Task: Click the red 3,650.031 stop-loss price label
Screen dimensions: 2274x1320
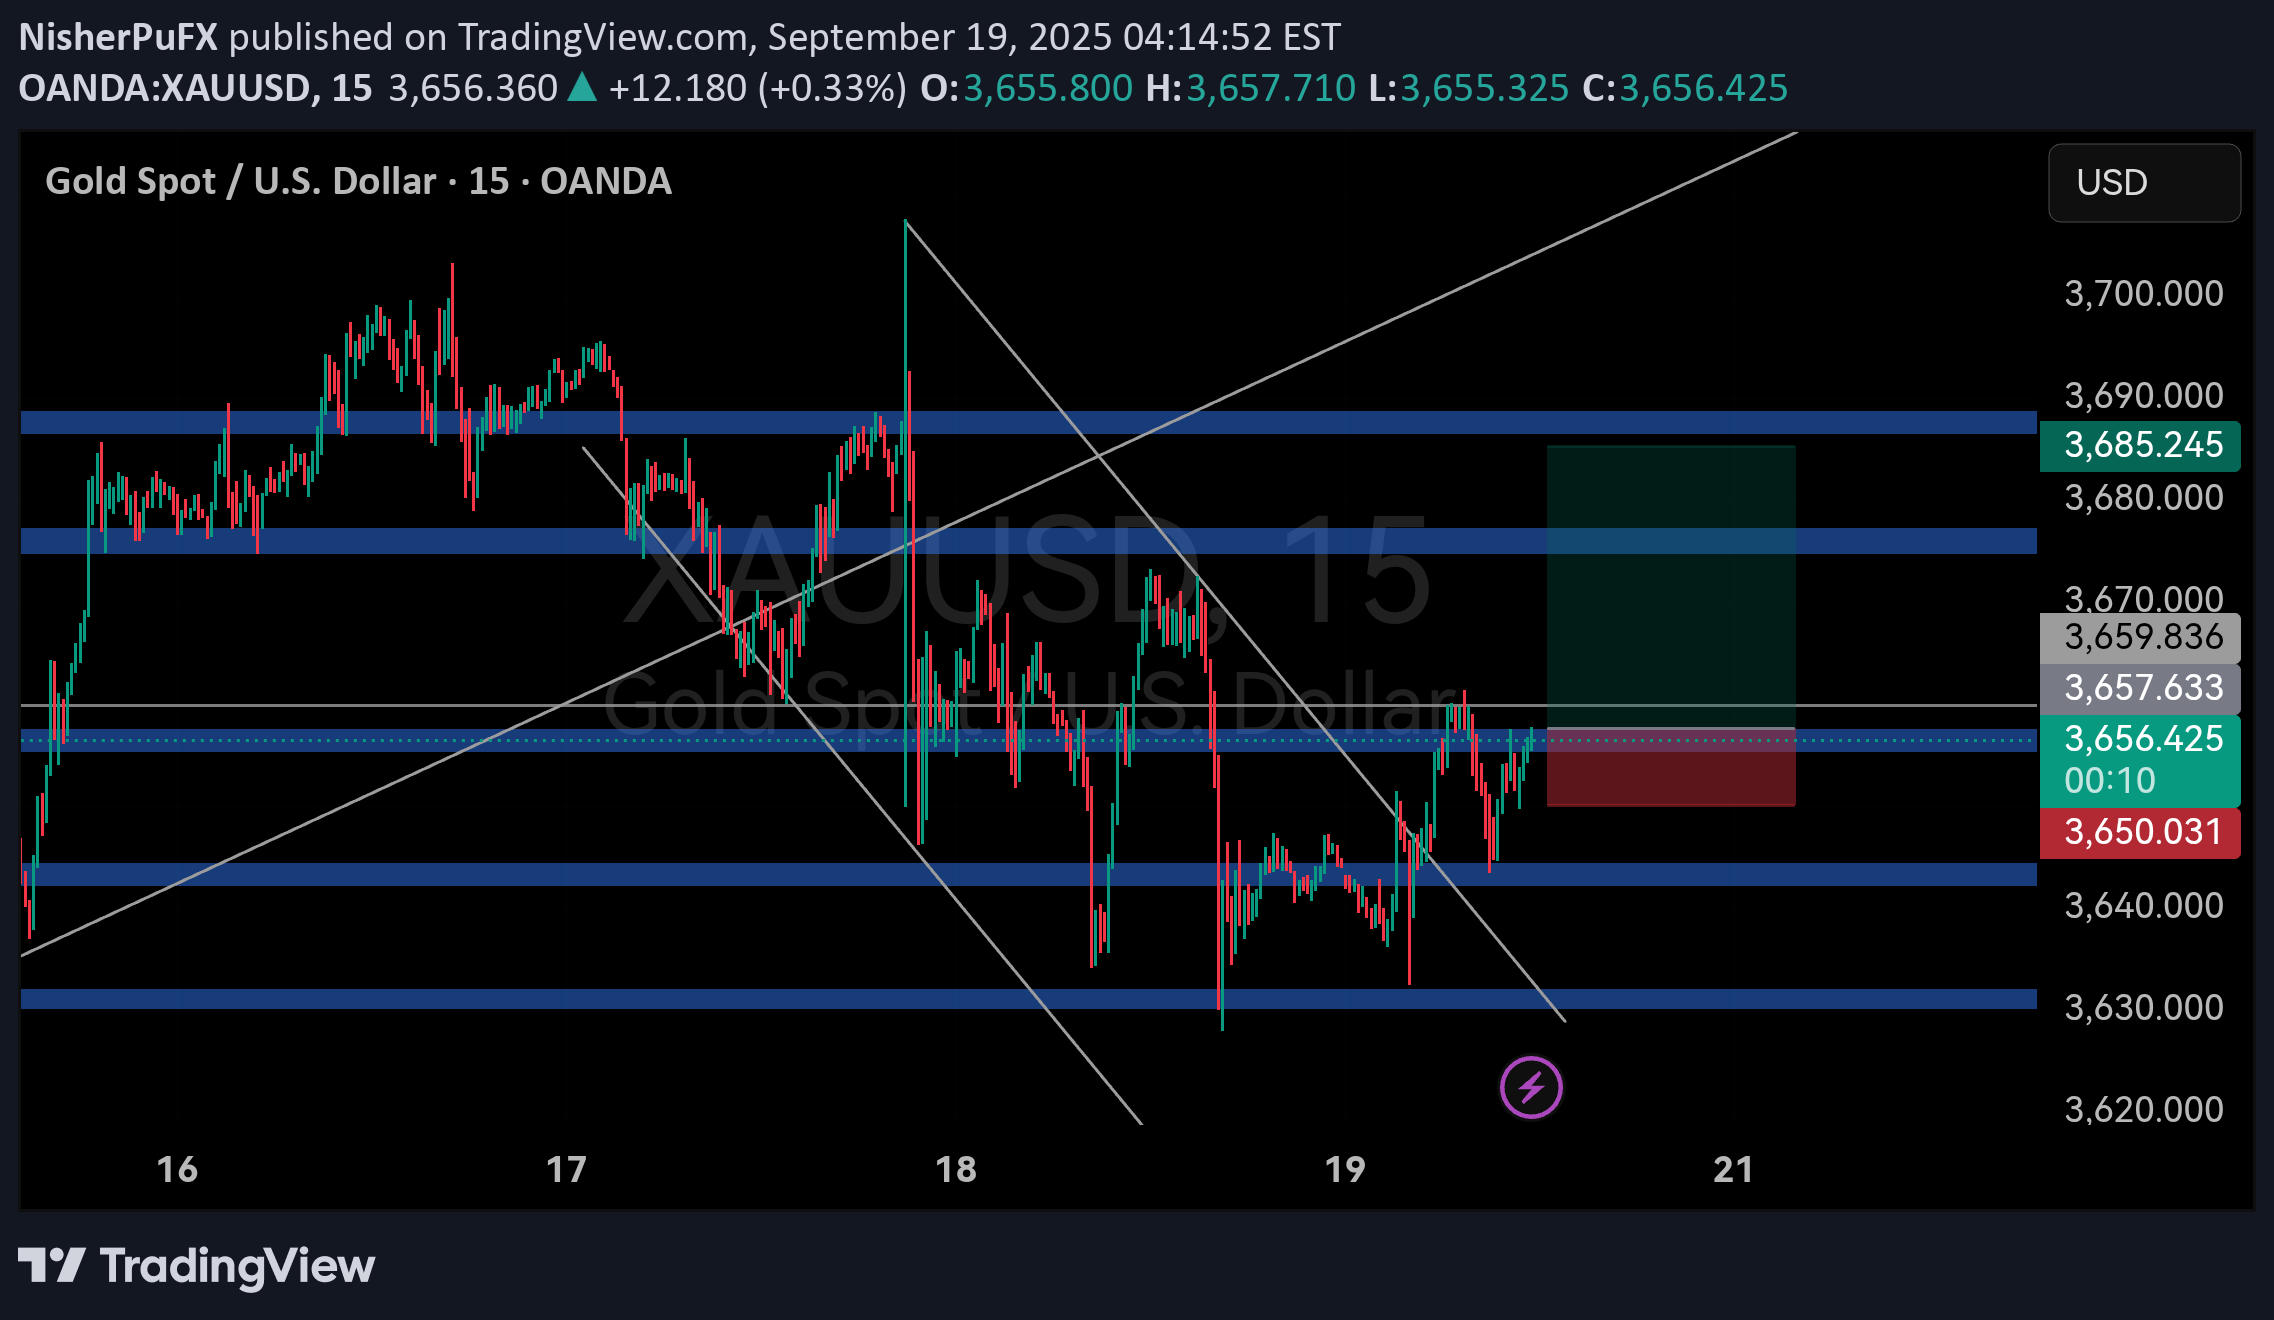Action: [2140, 832]
